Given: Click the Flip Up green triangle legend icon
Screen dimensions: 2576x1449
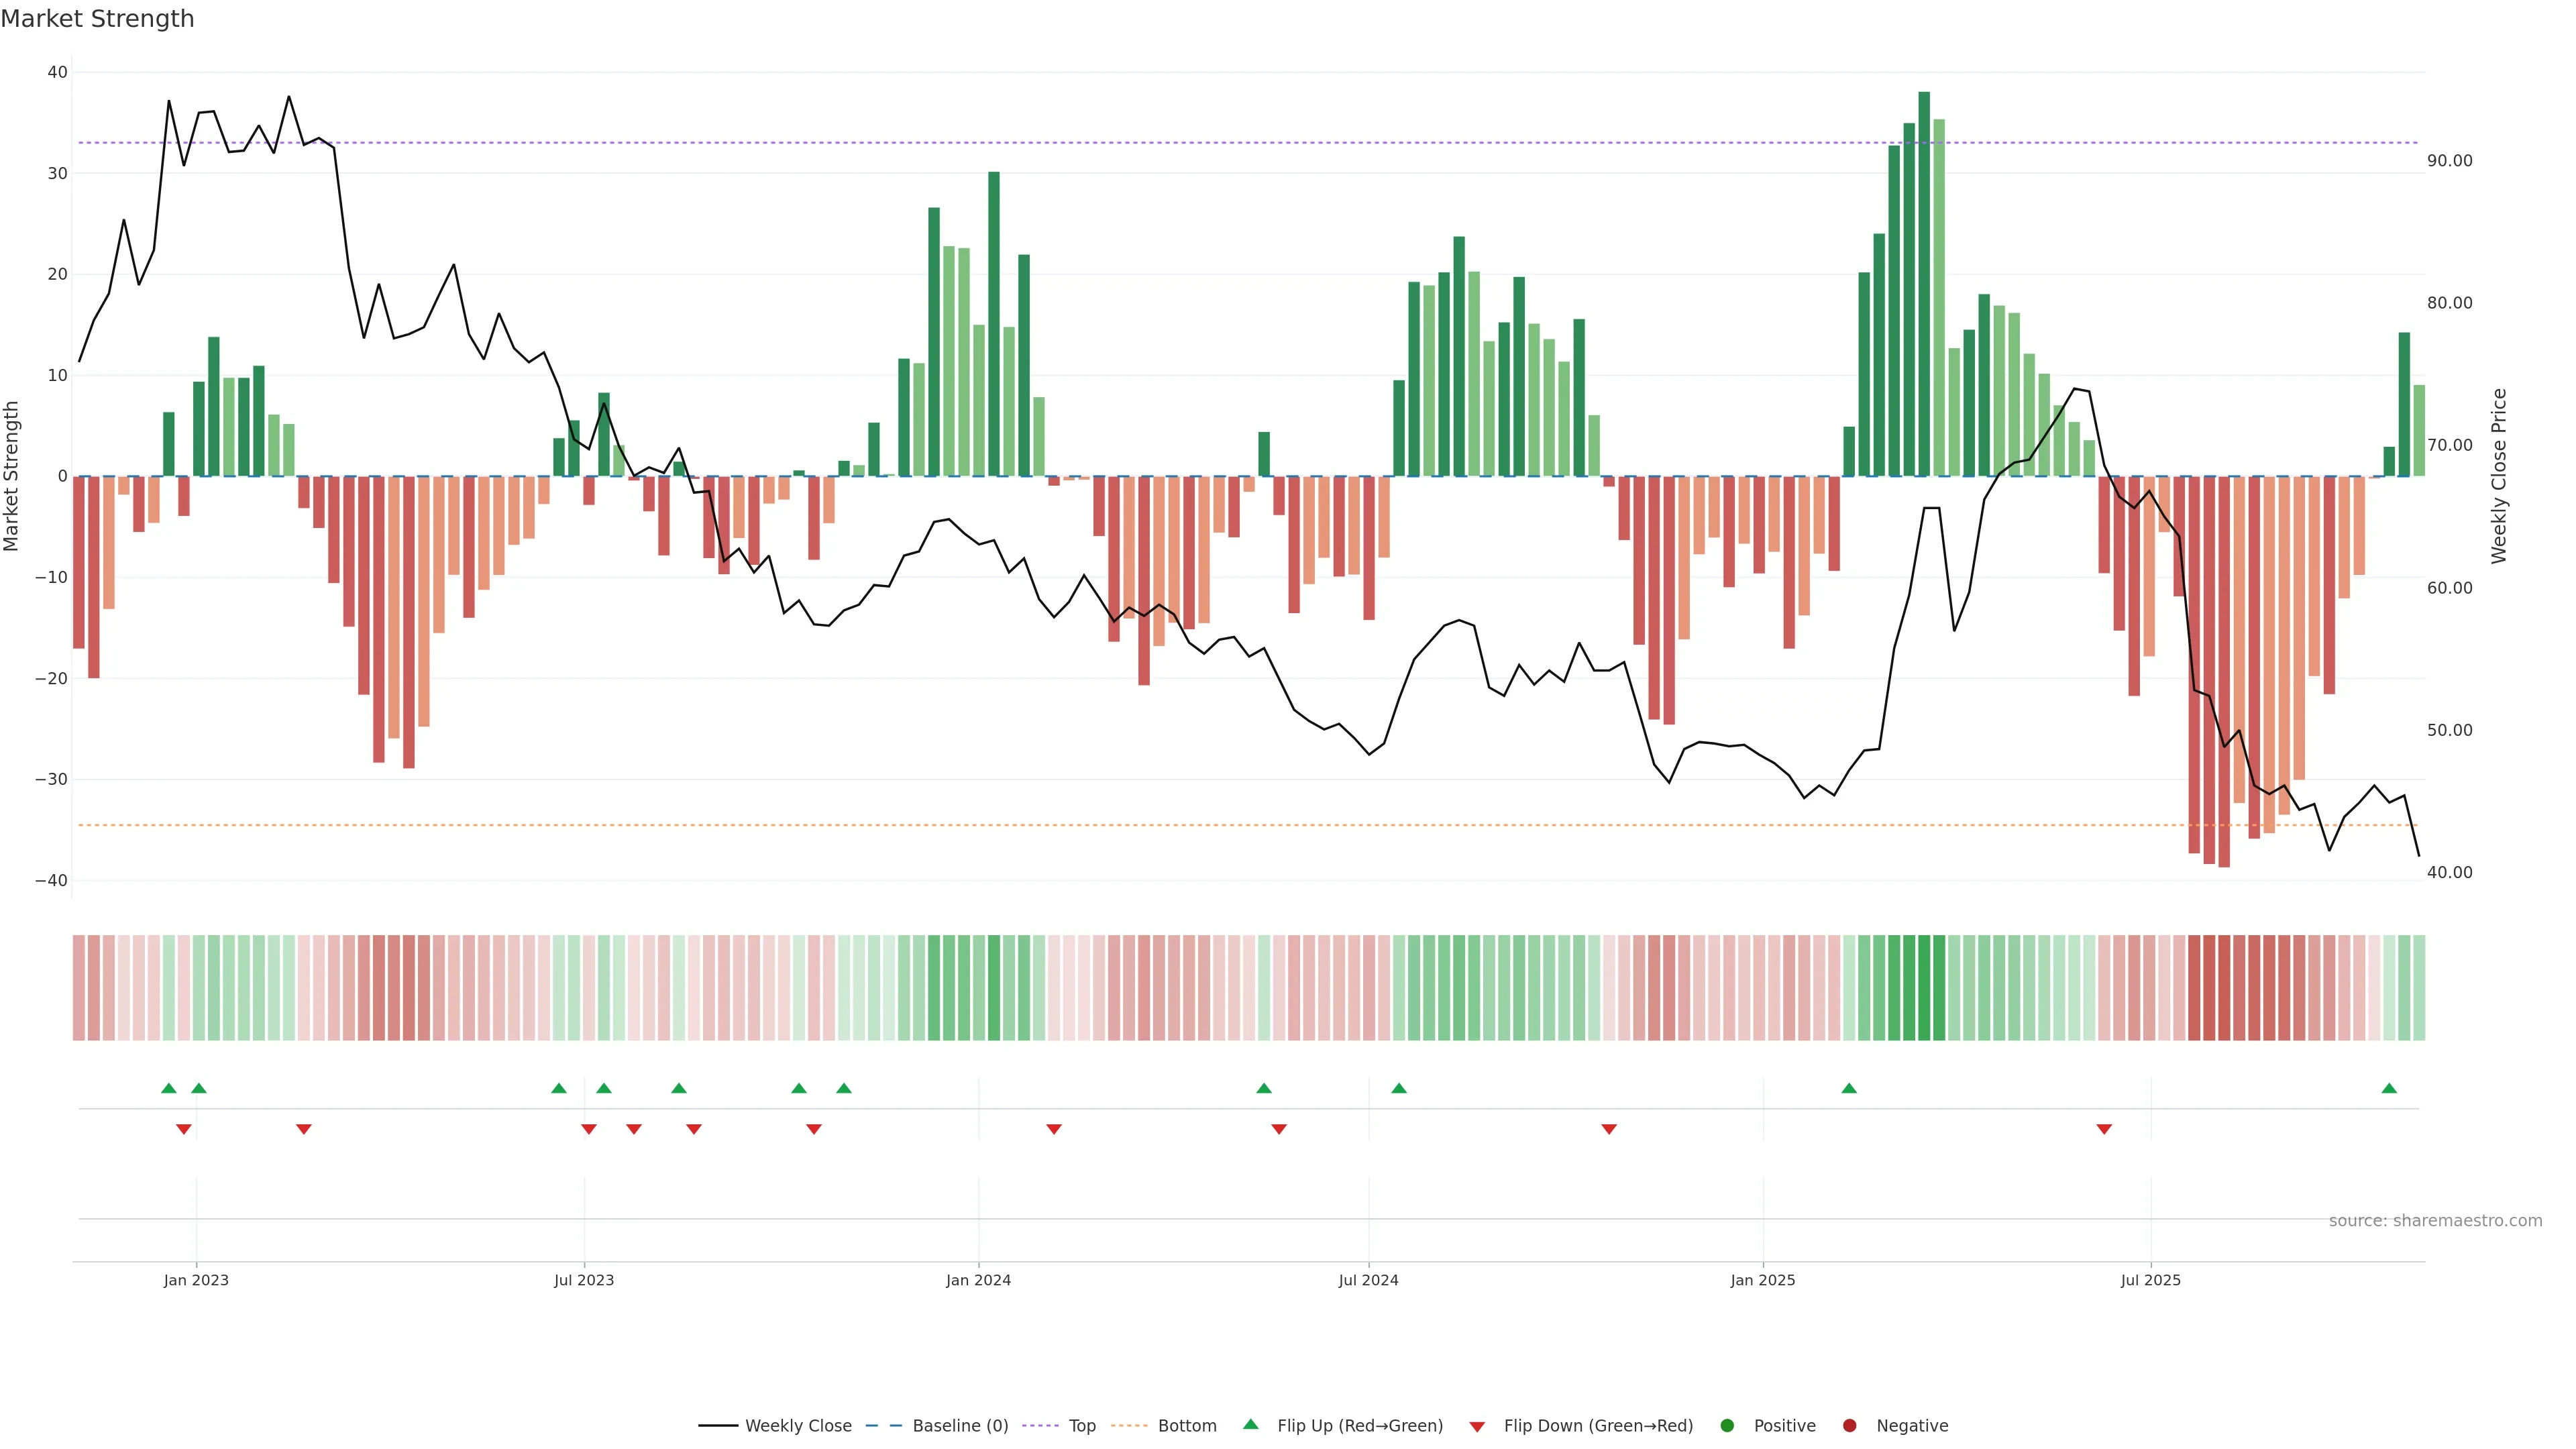Looking at the screenshot, I should pos(1250,1425).
